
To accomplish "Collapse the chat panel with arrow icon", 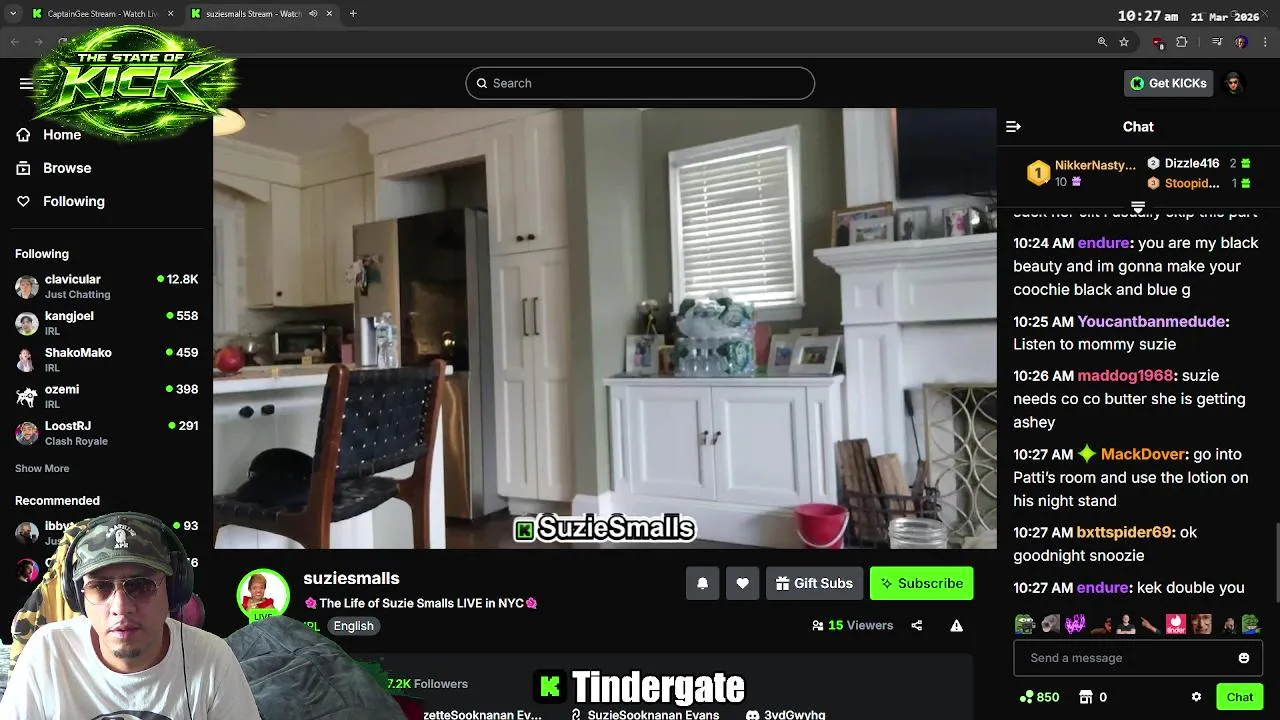I will click(x=1013, y=127).
